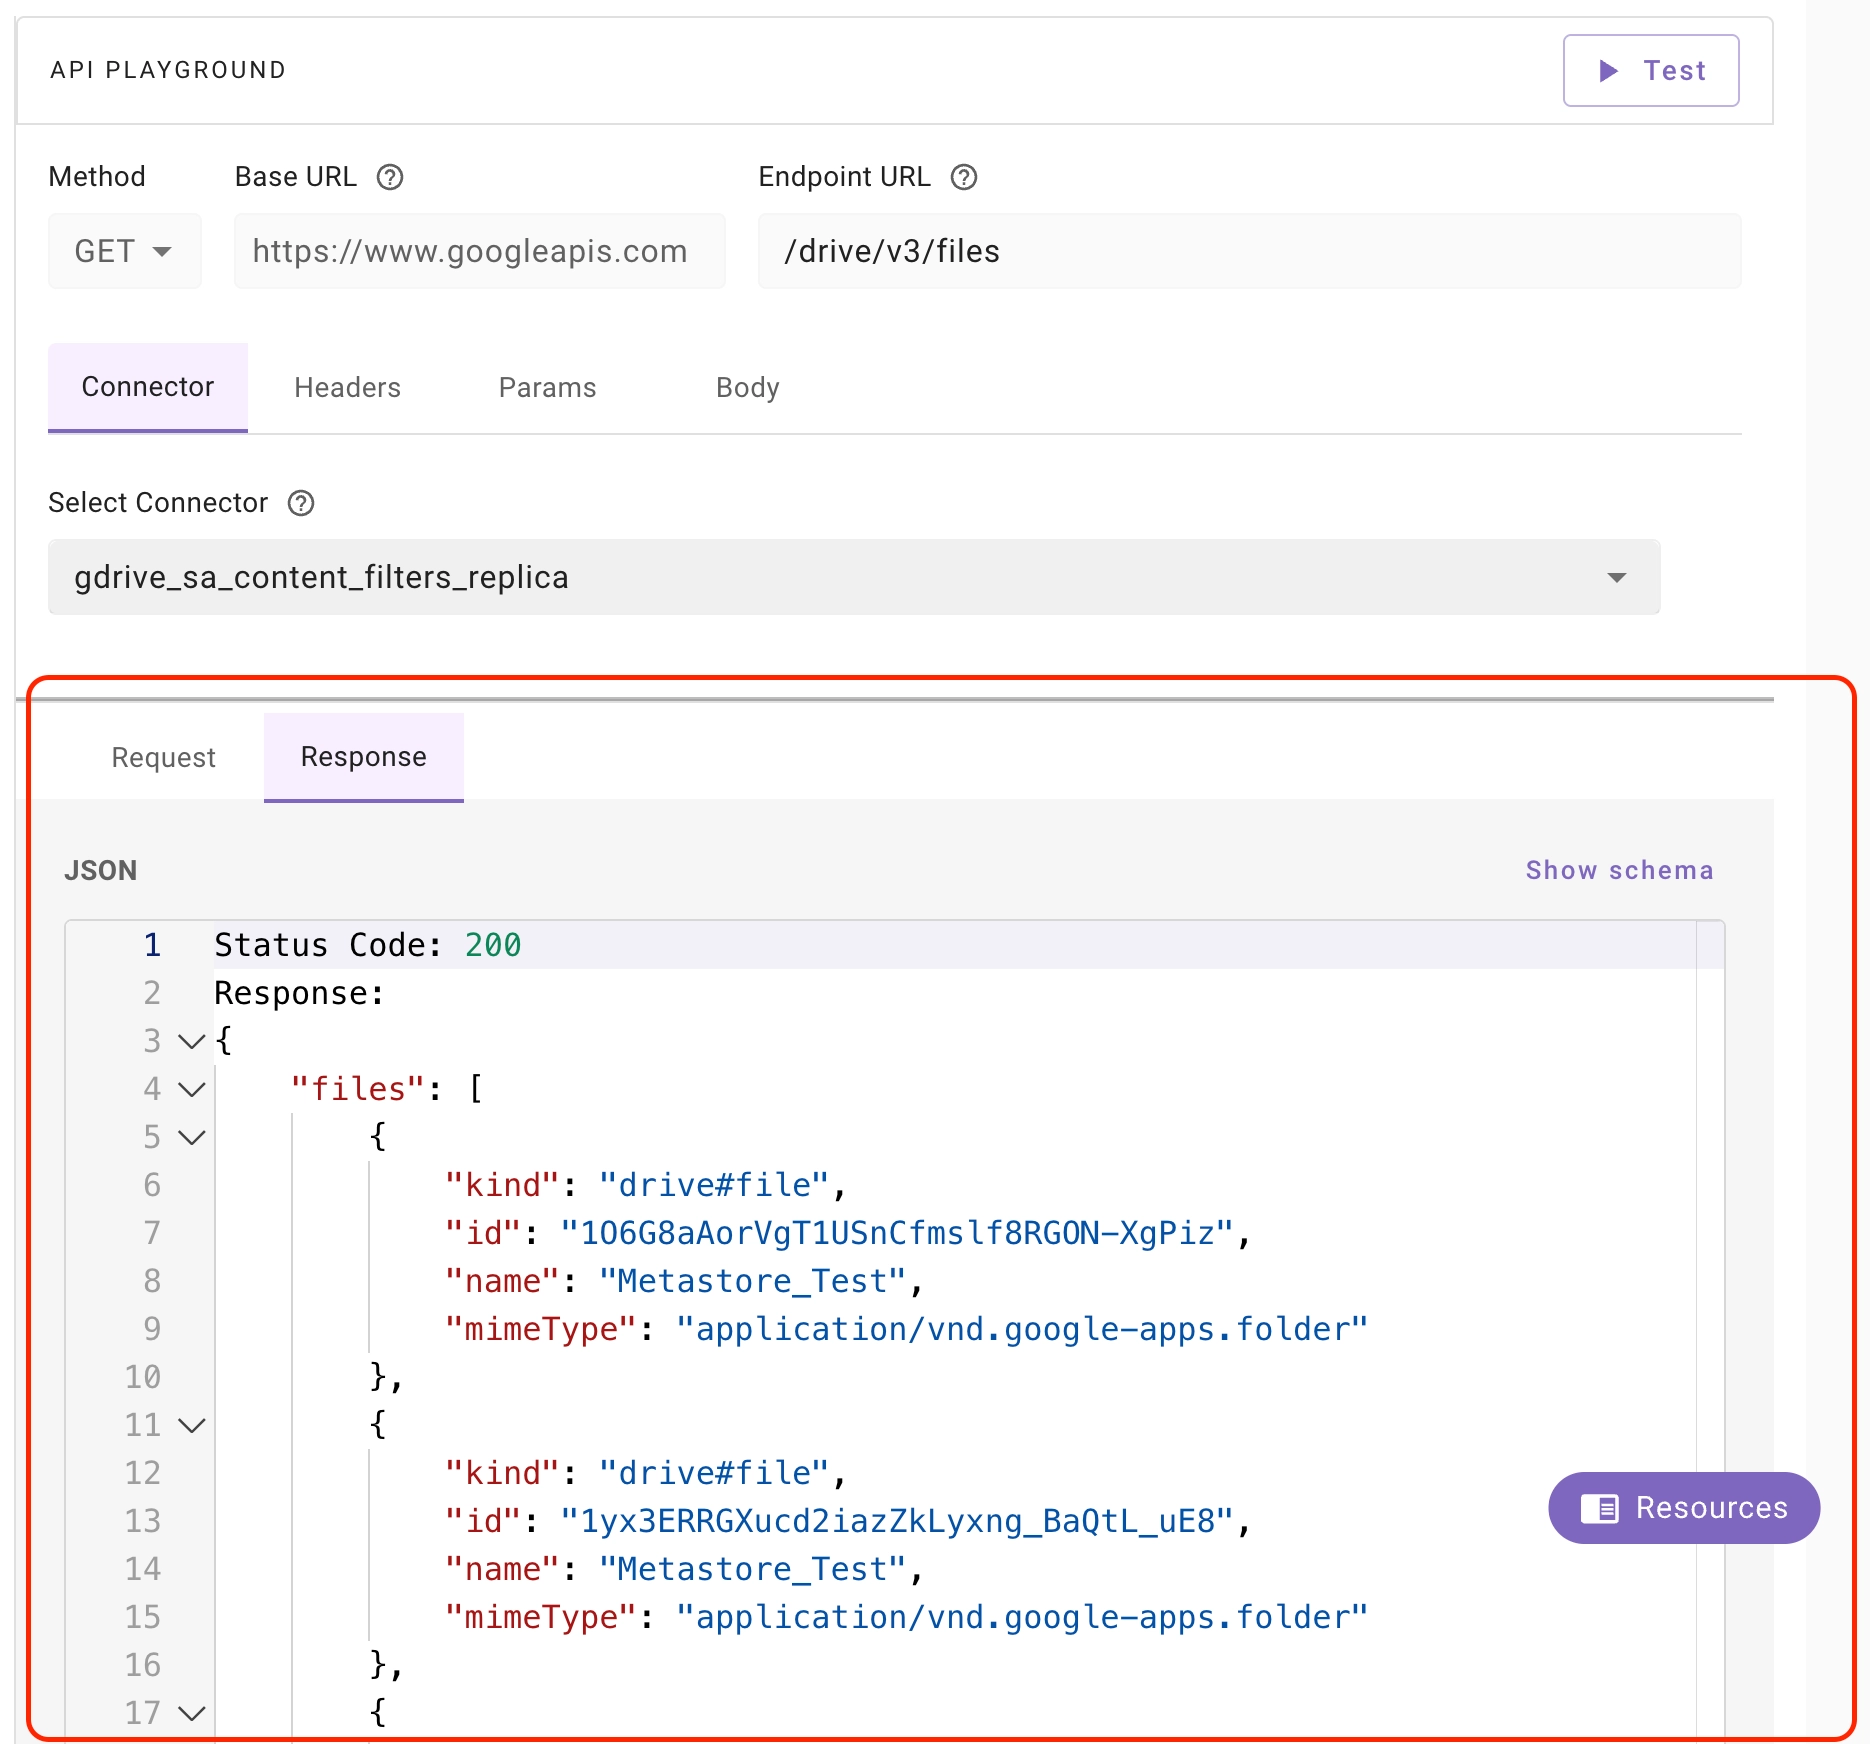Collapse the first file object at line 5
Image resolution: width=1870 pixels, height=1744 pixels.
(x=191, y=1137)
